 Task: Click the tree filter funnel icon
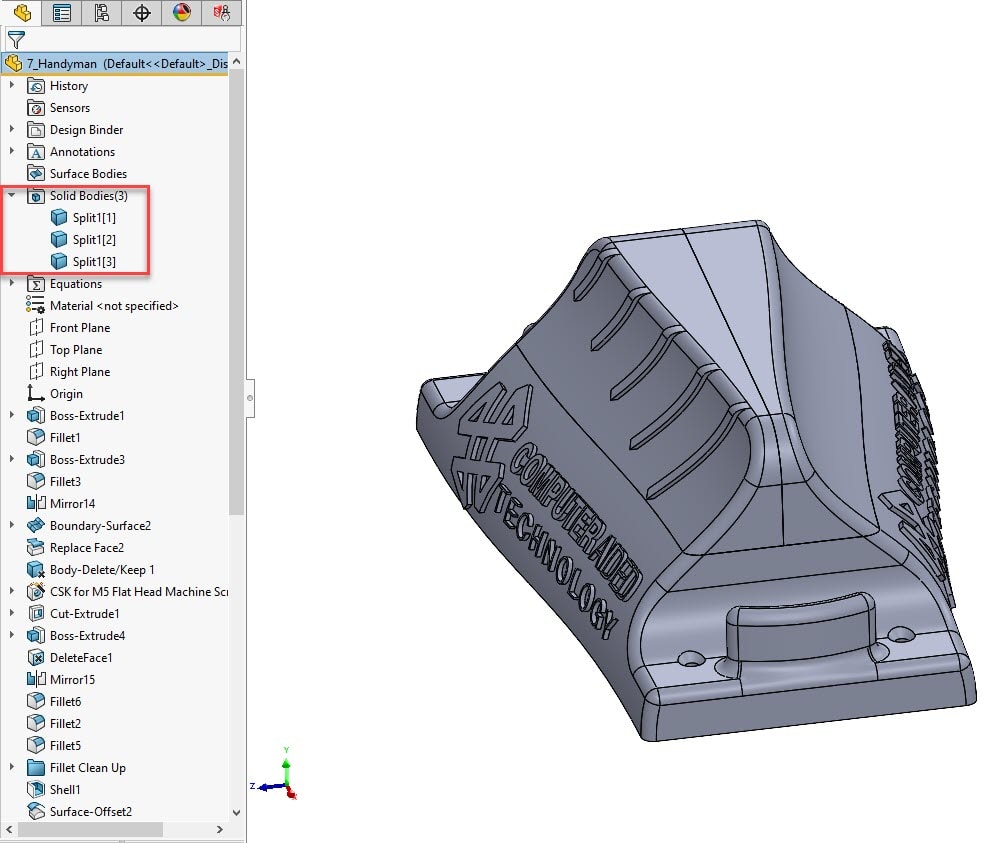tap(16, 40)
